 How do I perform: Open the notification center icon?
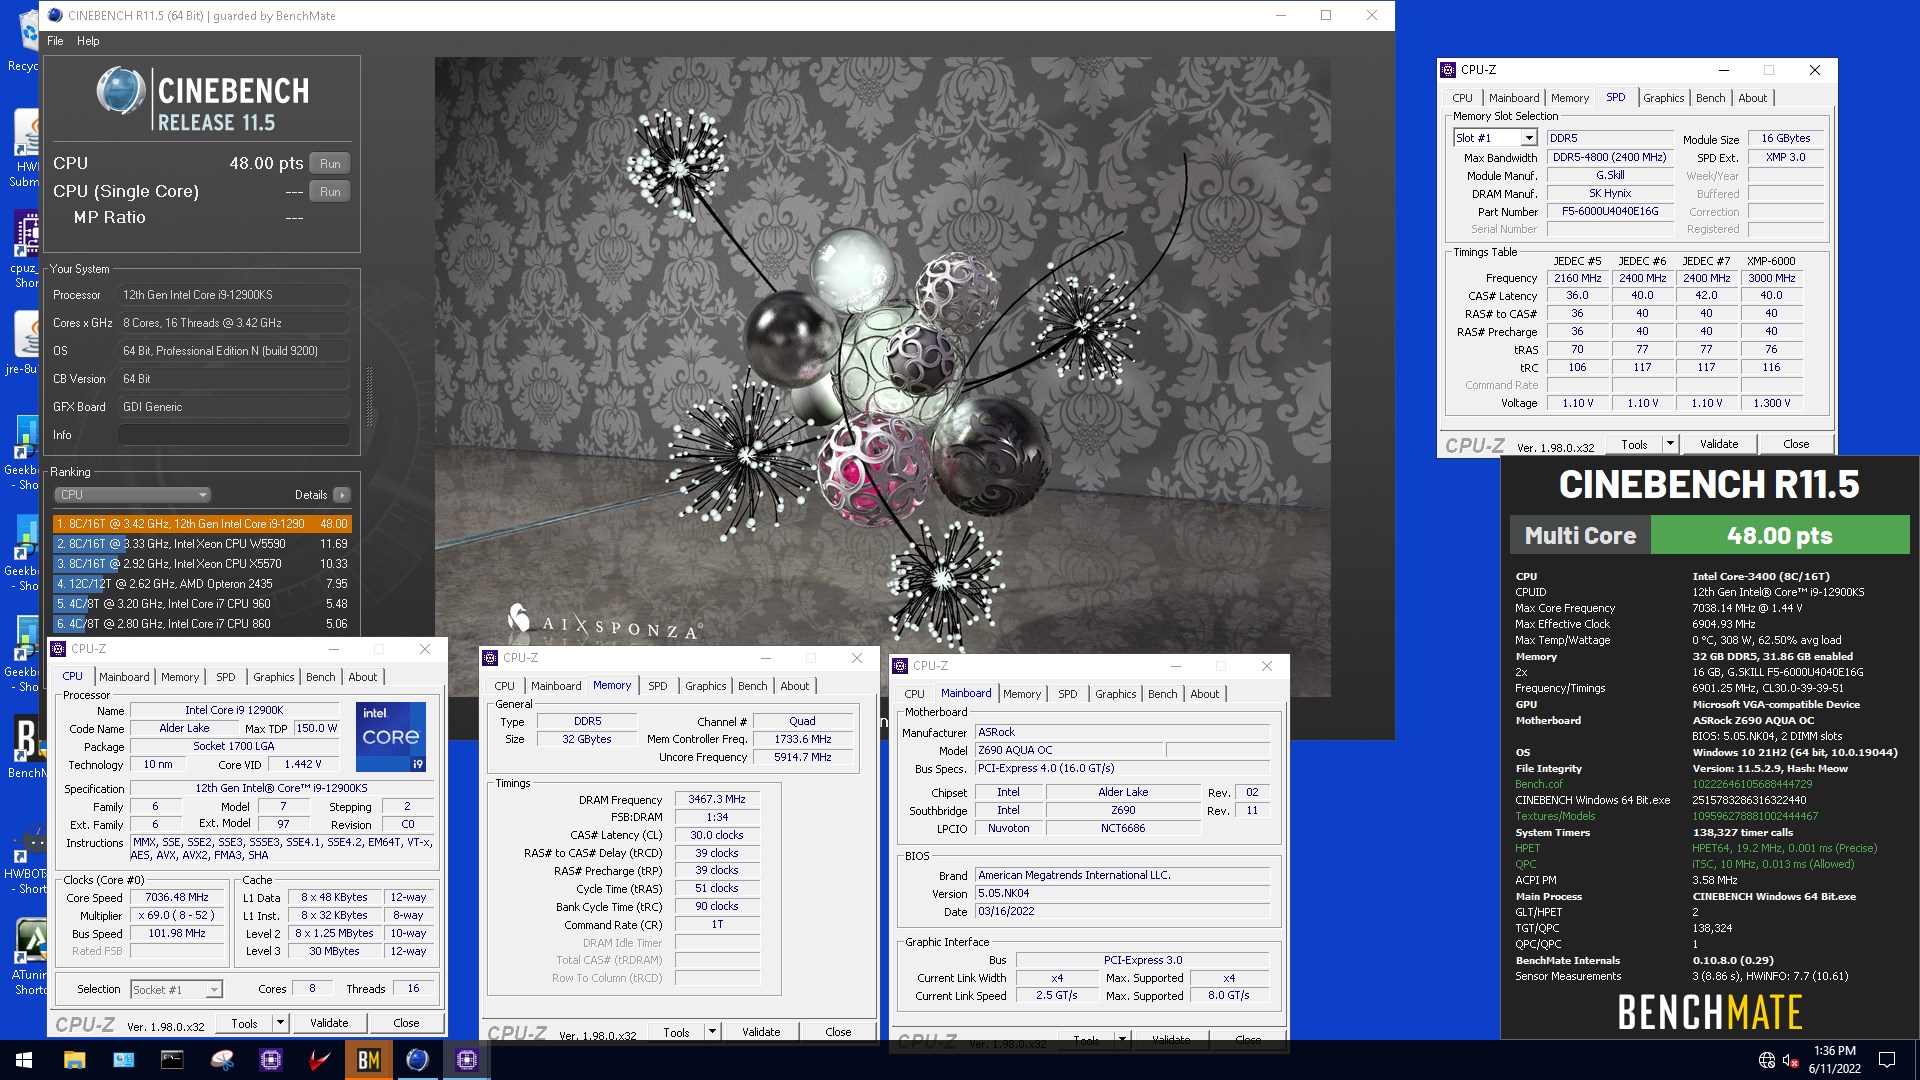tap(1887, 1060)
